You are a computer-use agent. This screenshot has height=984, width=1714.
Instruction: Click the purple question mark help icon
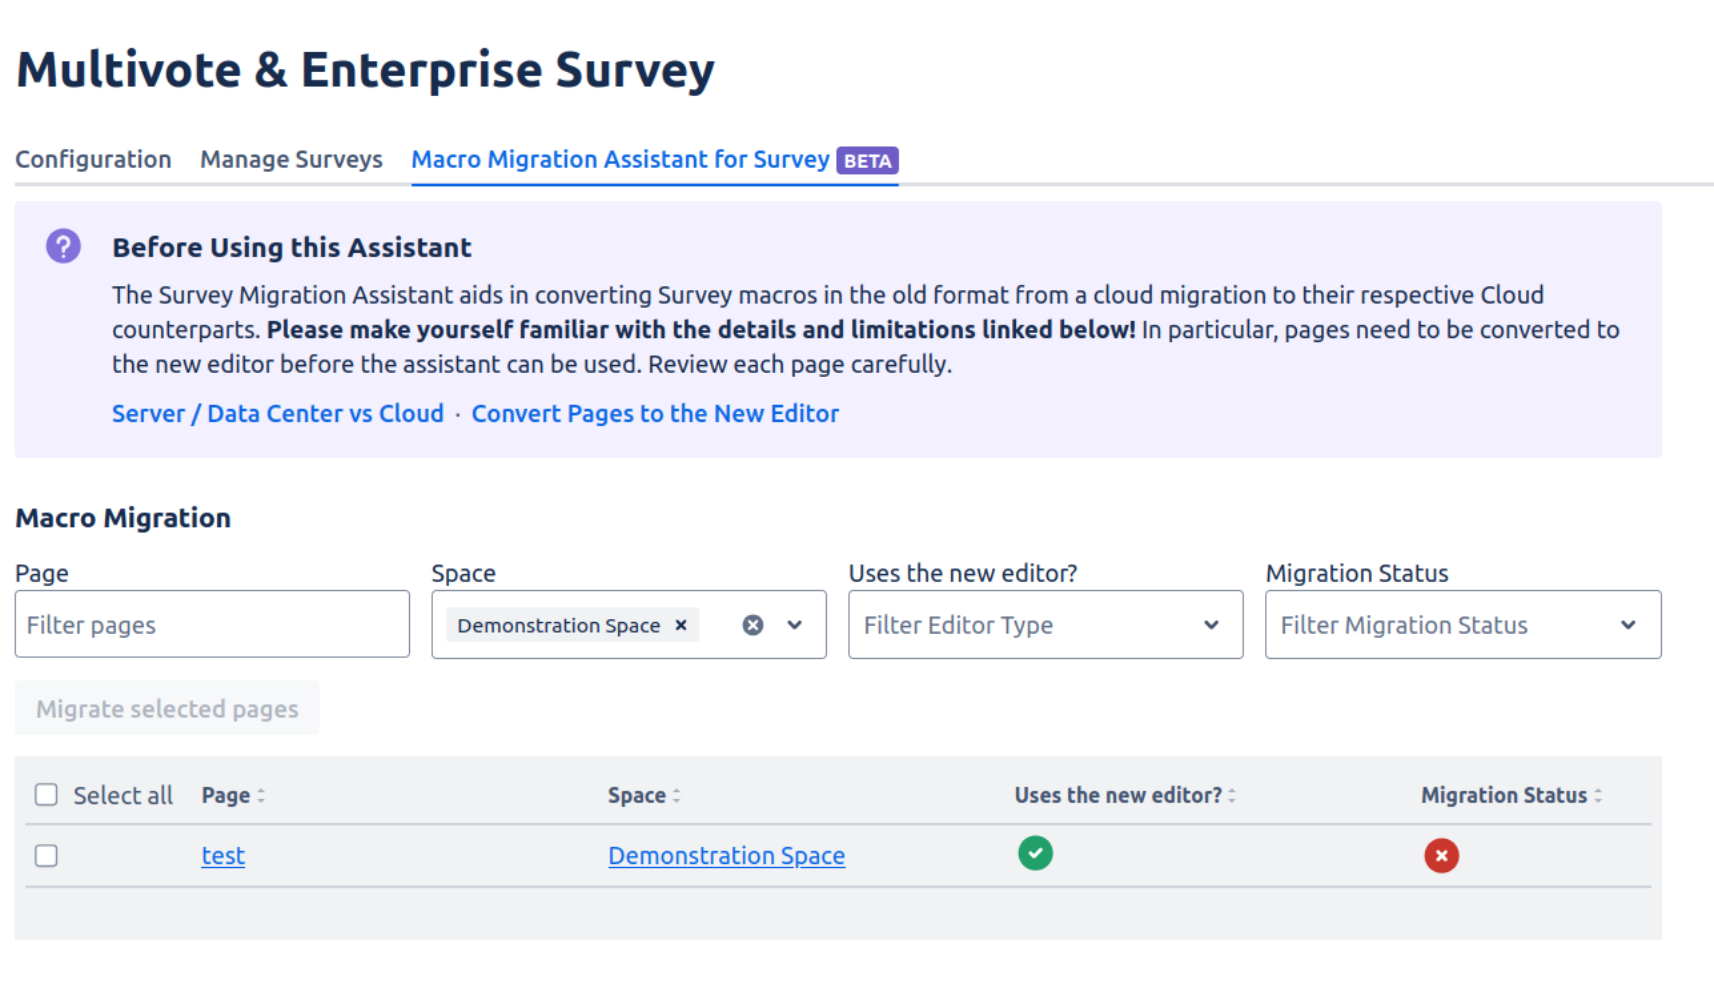point(63,246)
